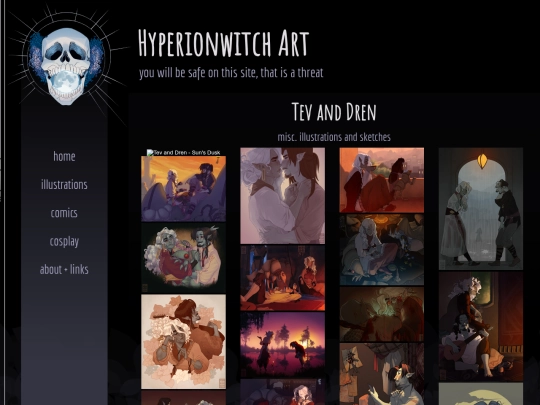Click broken image alt text 'Sun's Dusk'
This screenshot has width=540, height=405.
(184, 153)
